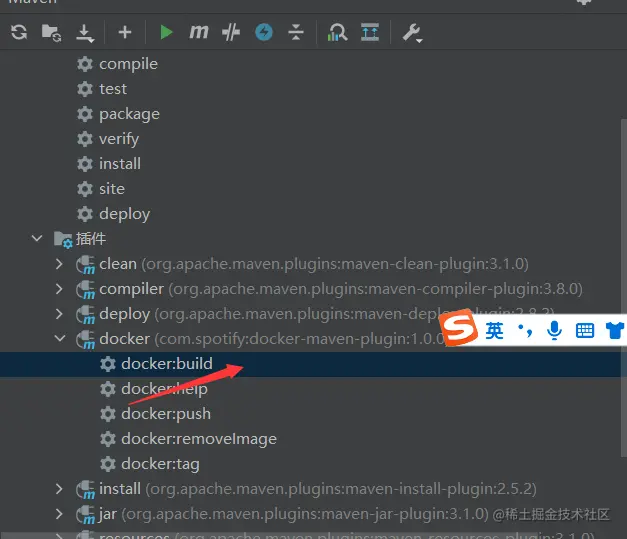Select the docker:build goal

tap(167, 364)
